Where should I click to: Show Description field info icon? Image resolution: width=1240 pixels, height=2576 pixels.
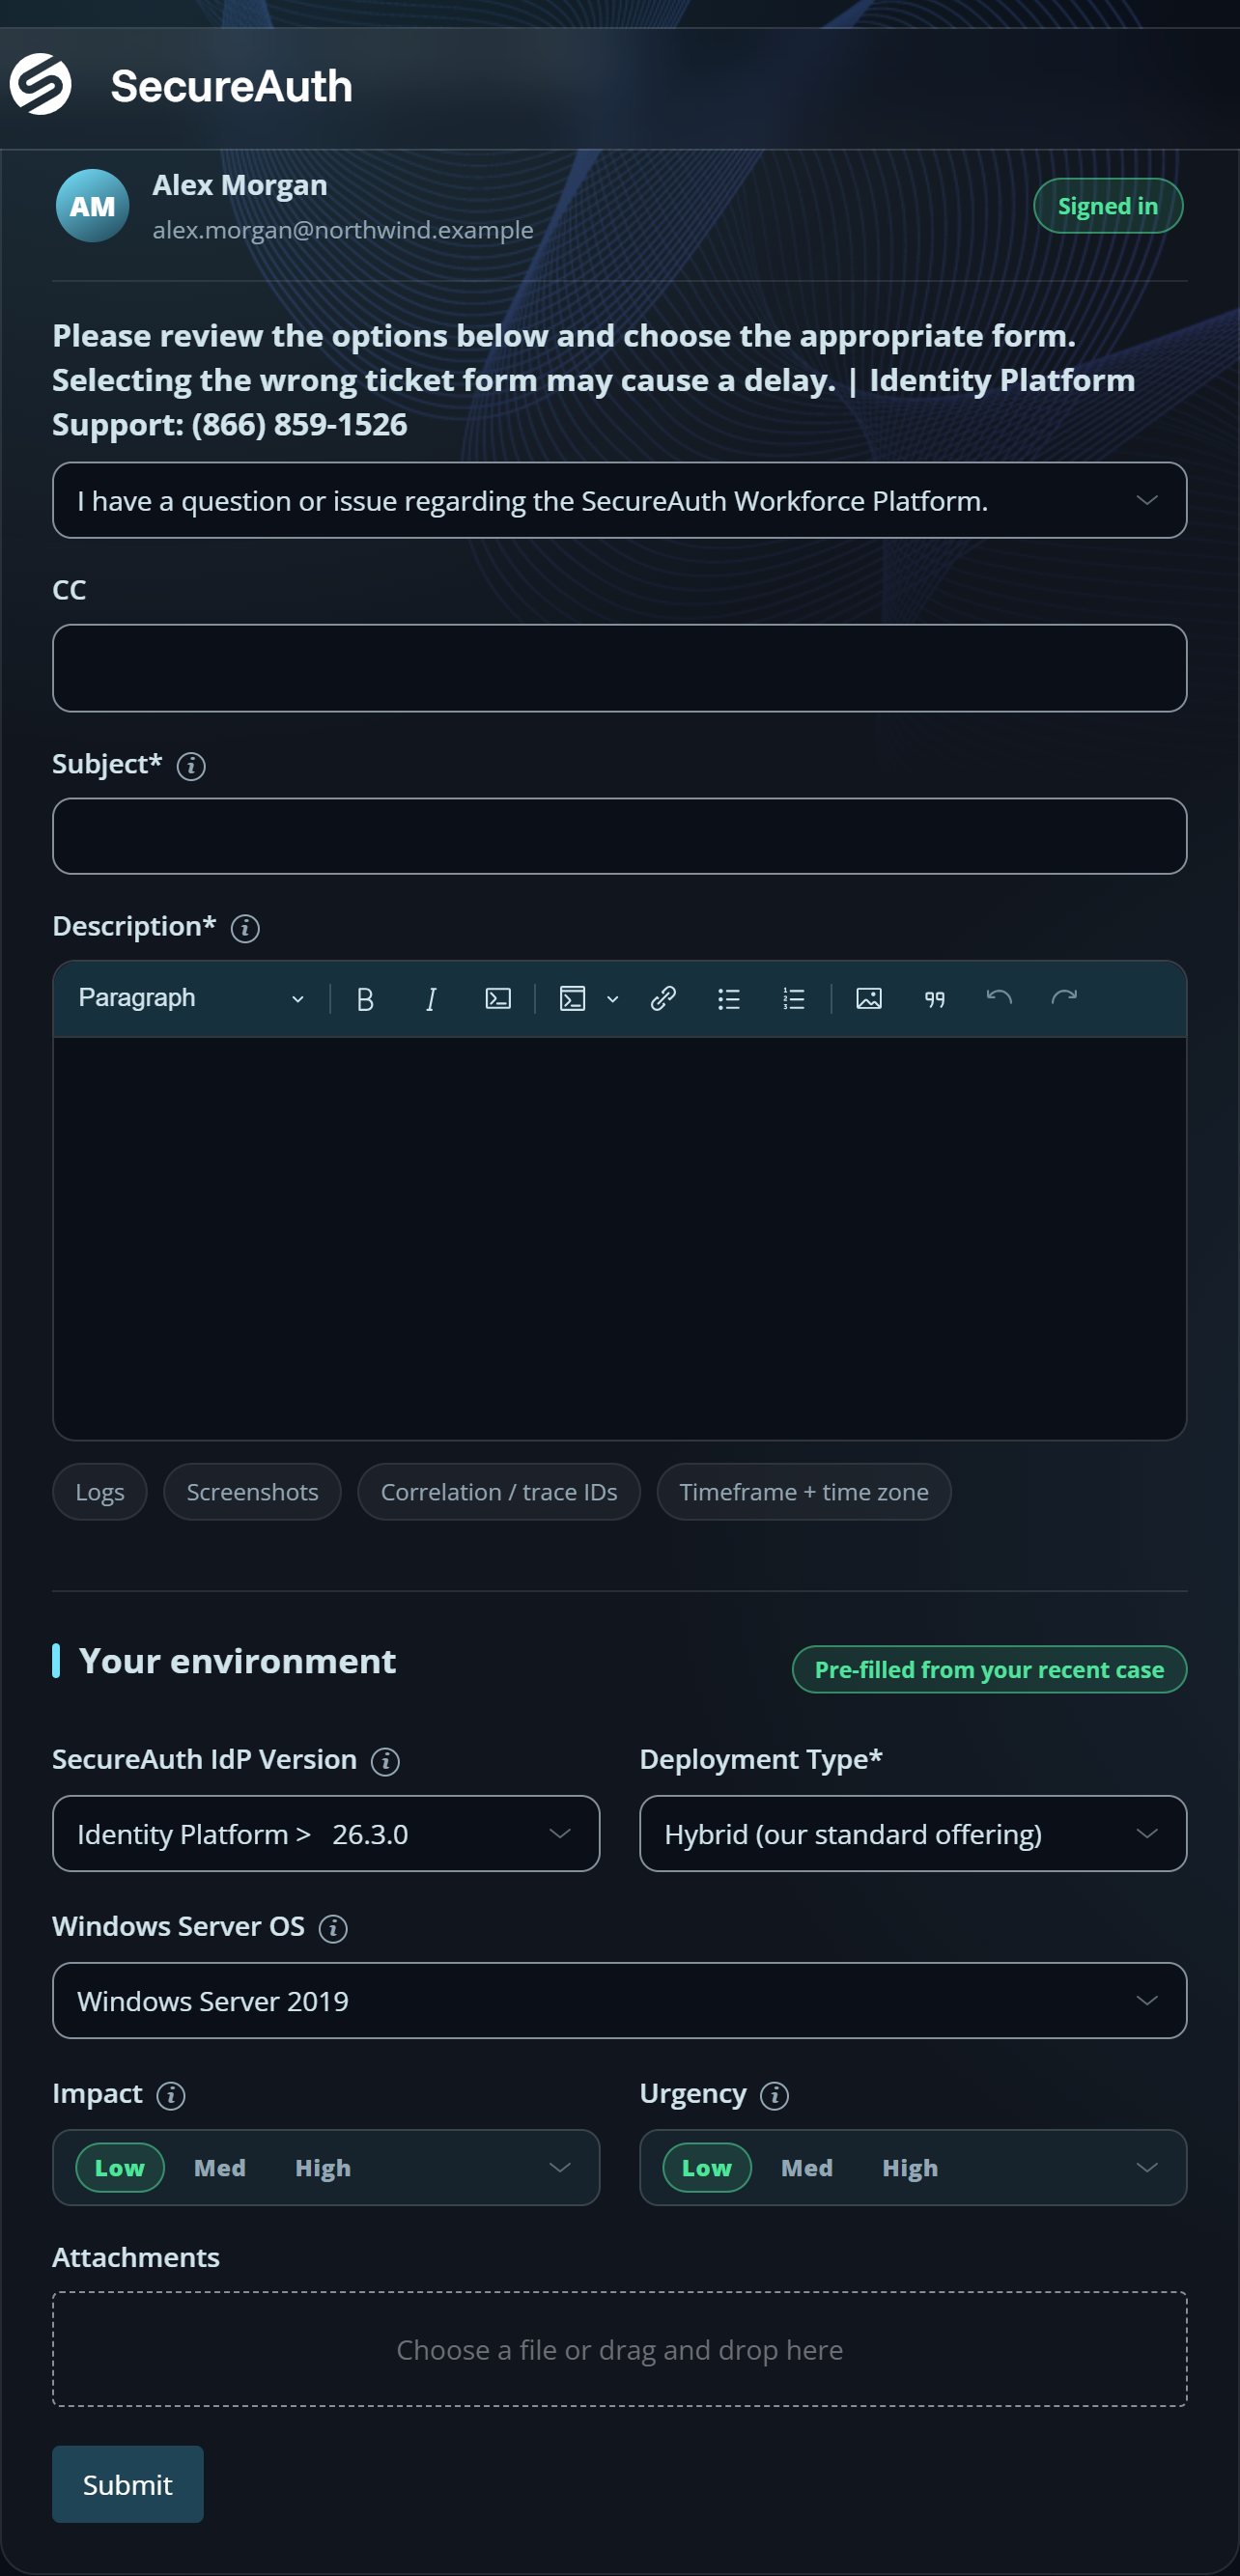[x=245, y=928]
